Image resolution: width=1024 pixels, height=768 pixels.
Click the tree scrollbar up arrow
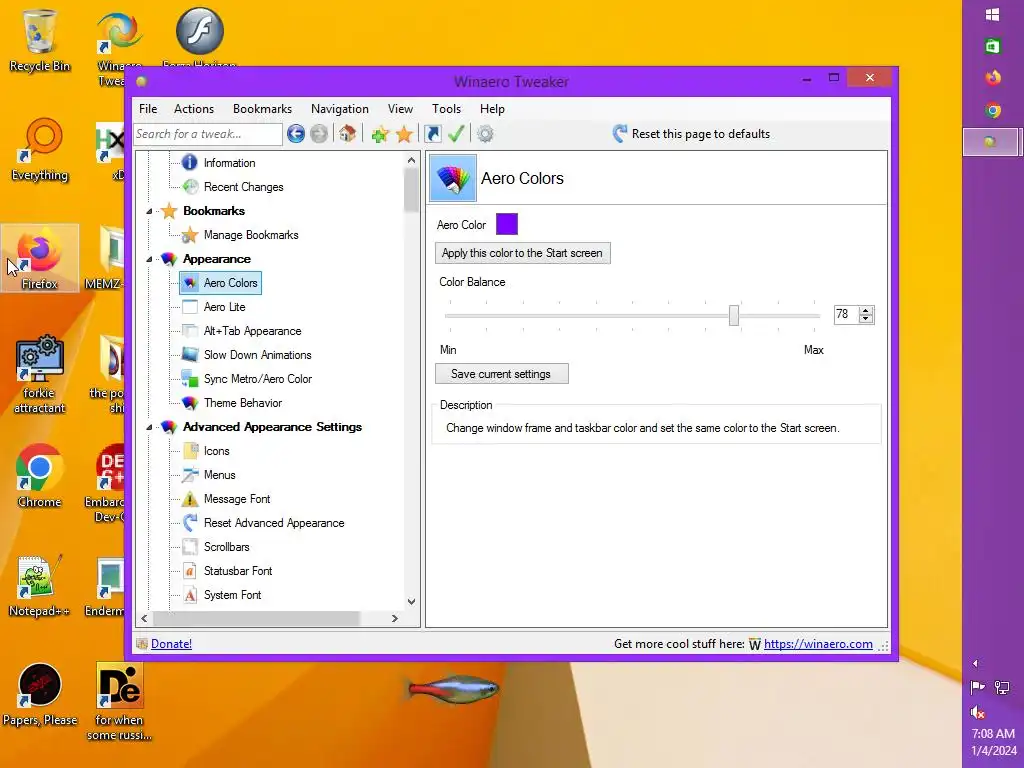tap(411, 160)
